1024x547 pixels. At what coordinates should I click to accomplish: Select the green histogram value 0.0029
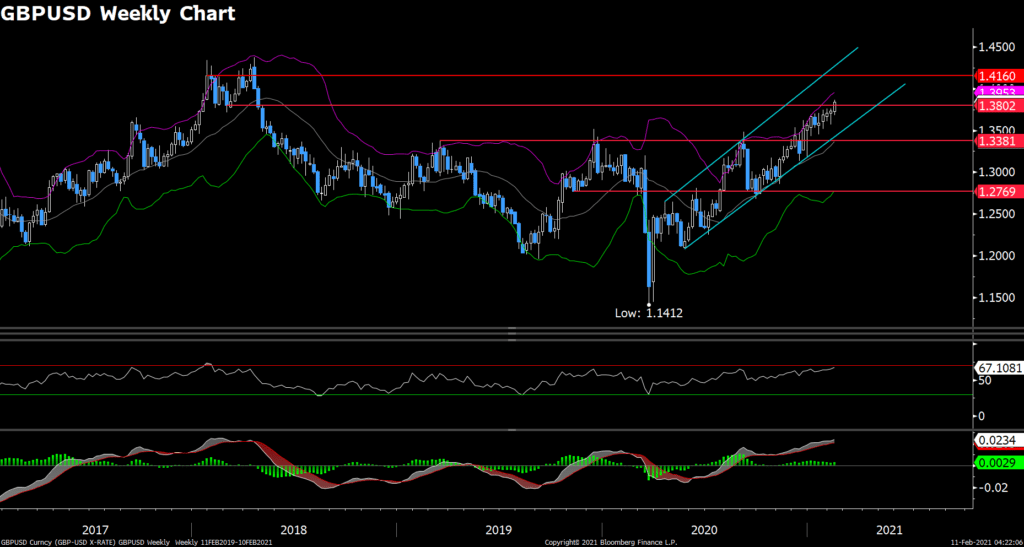coord(997,463)
